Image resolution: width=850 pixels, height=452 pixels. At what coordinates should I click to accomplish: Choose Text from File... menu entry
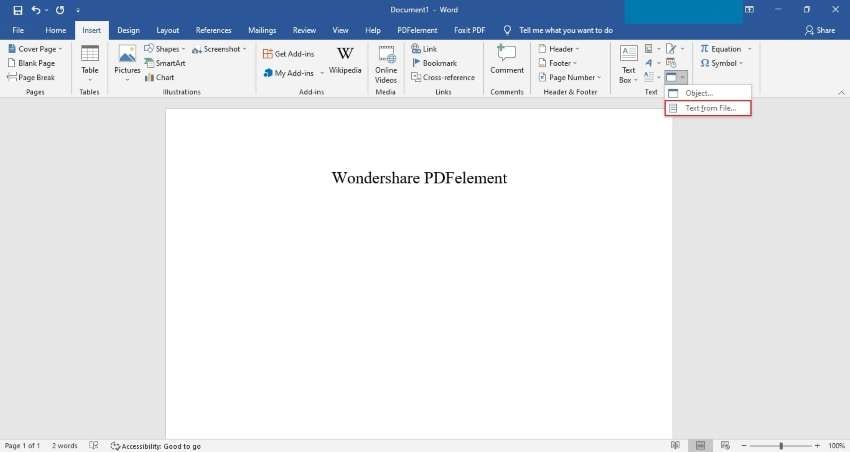[x=708, y=108]
